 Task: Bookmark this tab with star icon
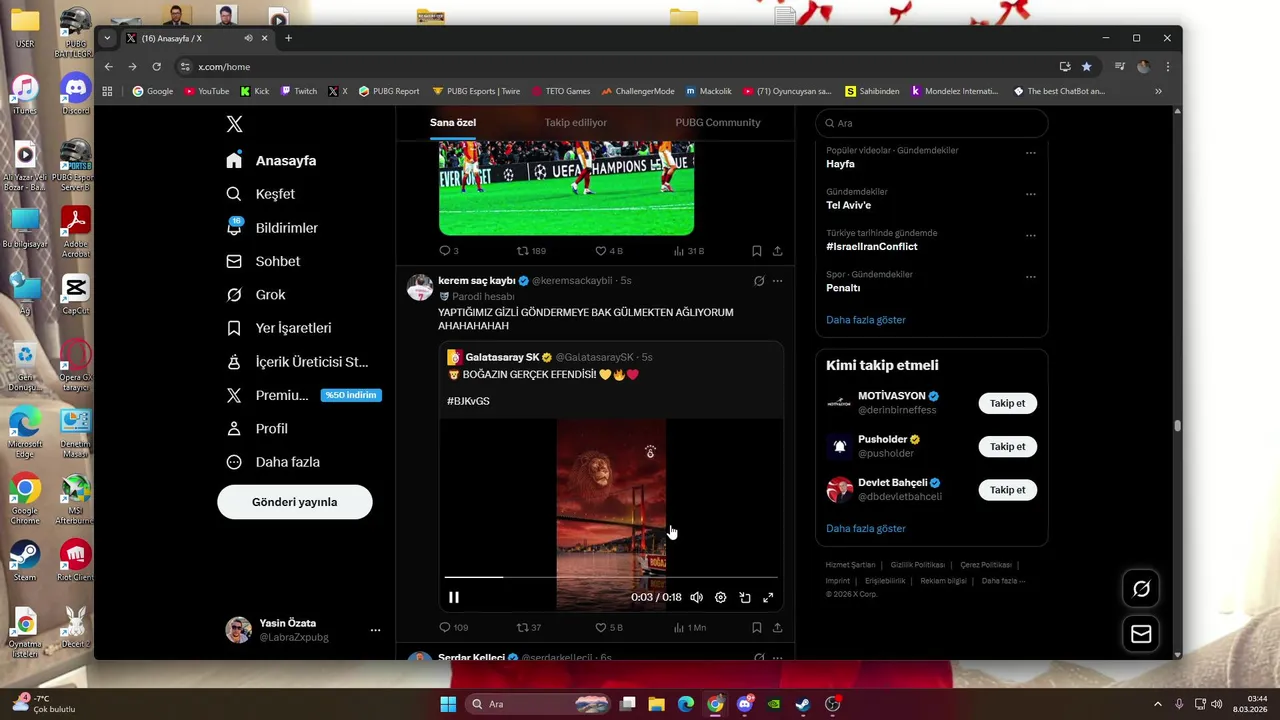tap(1086, 67)
